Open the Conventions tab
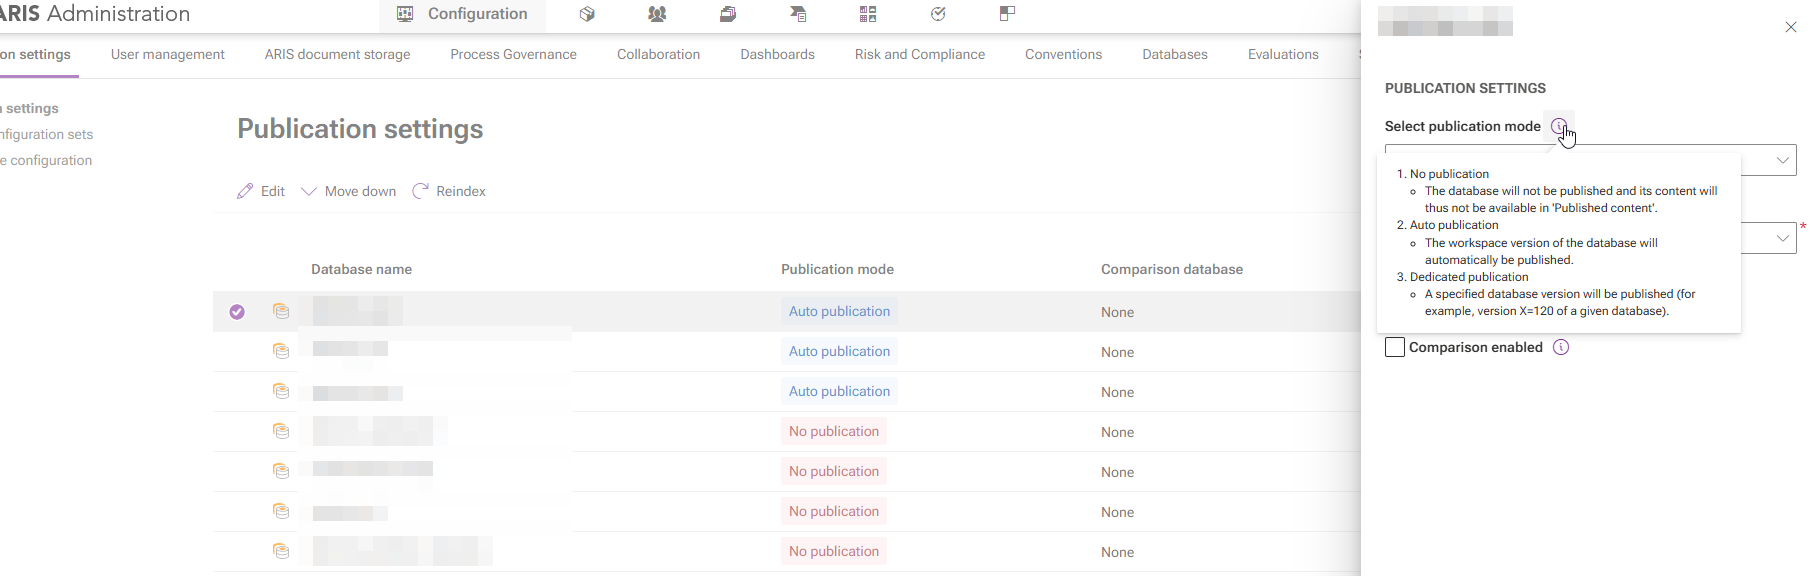This screenshot has width=1815, height=576. 1063,54
